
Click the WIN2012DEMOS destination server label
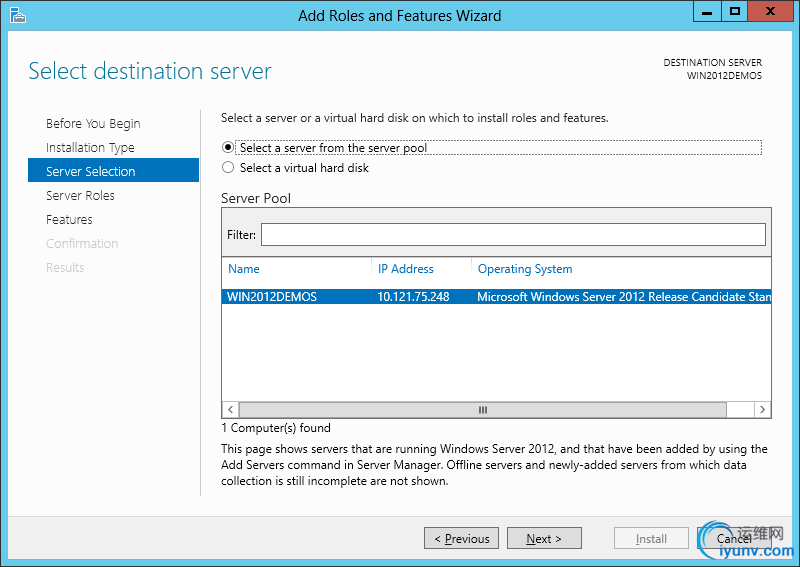point(724,76)
